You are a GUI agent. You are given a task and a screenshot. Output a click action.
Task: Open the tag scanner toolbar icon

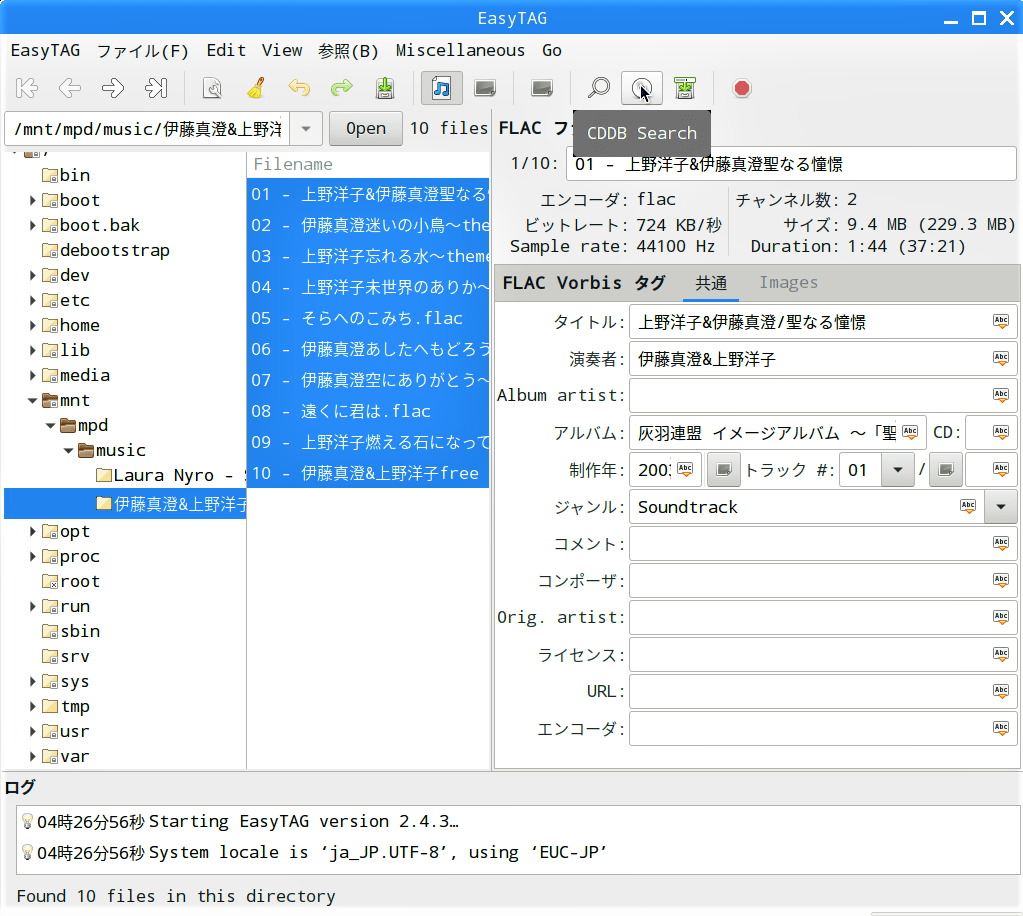click(212, 88)
